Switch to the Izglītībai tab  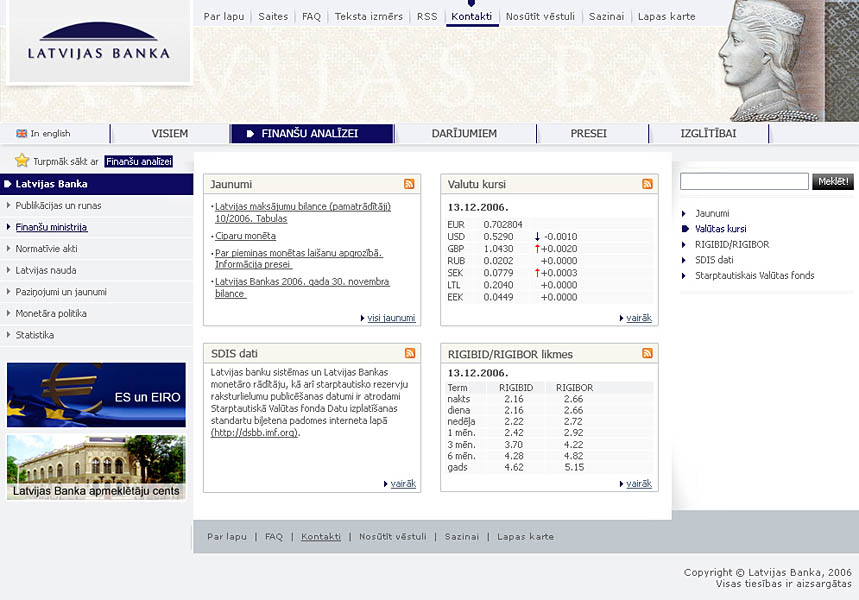[x=708, y=133]
